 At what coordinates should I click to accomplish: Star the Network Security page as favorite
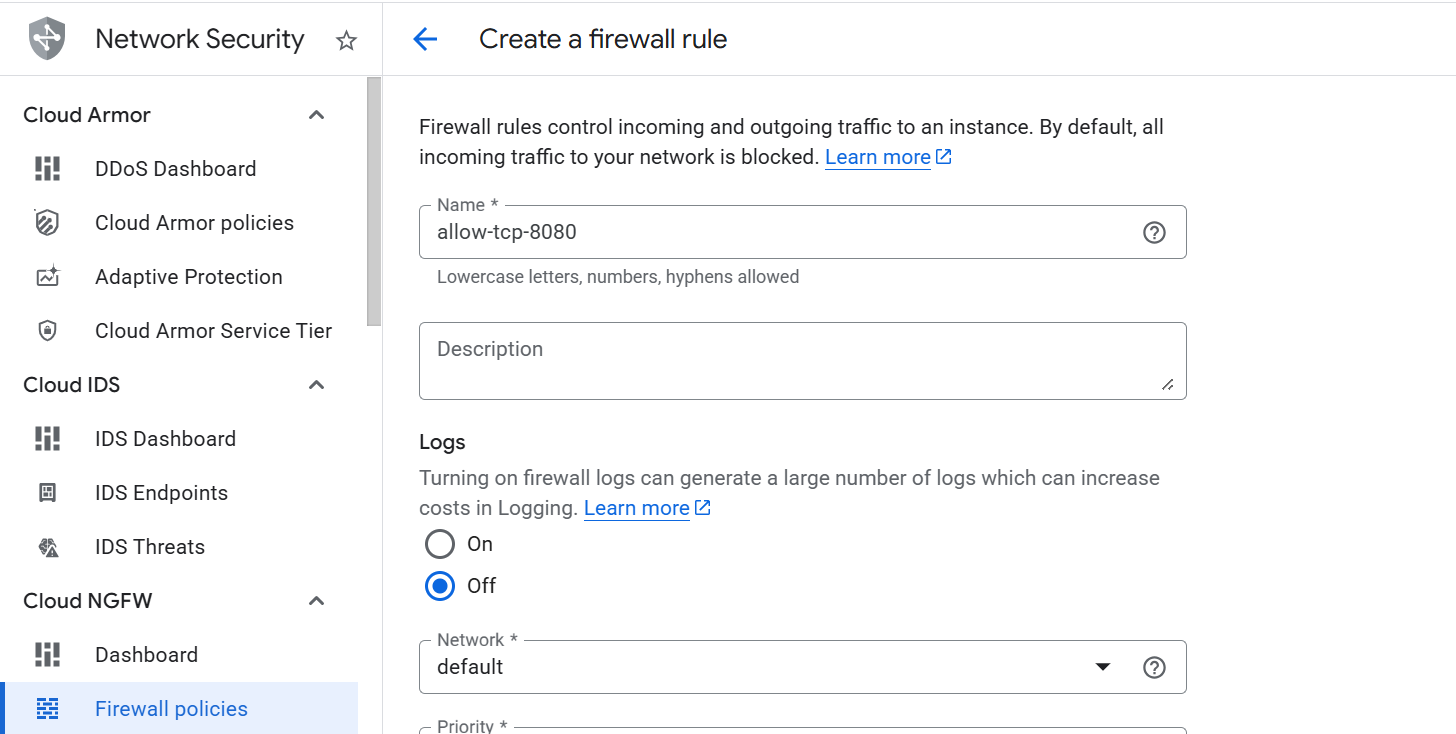click(x=345, y=41)
